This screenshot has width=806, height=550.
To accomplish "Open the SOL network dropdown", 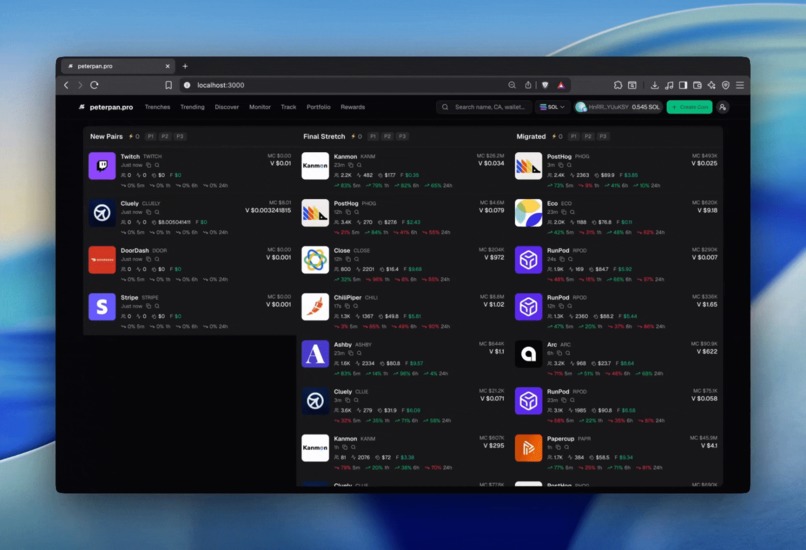I will 552,107.
